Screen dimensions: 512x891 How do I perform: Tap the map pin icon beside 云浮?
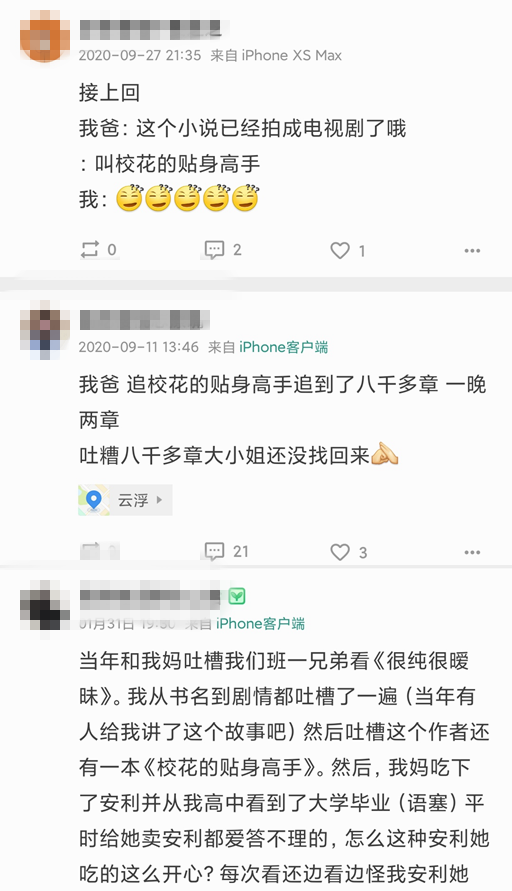click(94, 500)
